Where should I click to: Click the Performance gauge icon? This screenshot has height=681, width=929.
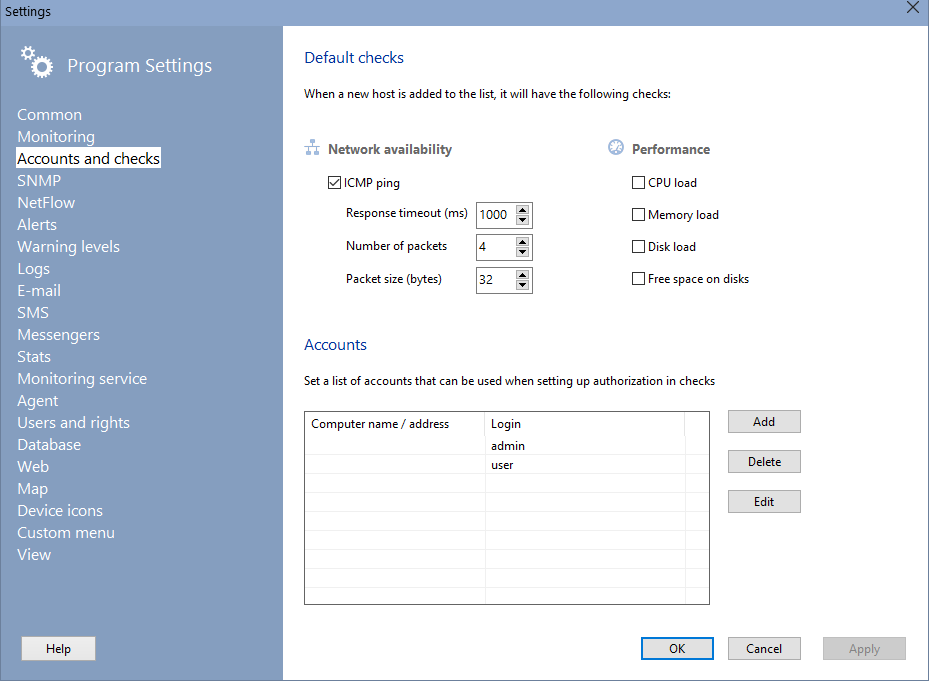tap(616, 148)
